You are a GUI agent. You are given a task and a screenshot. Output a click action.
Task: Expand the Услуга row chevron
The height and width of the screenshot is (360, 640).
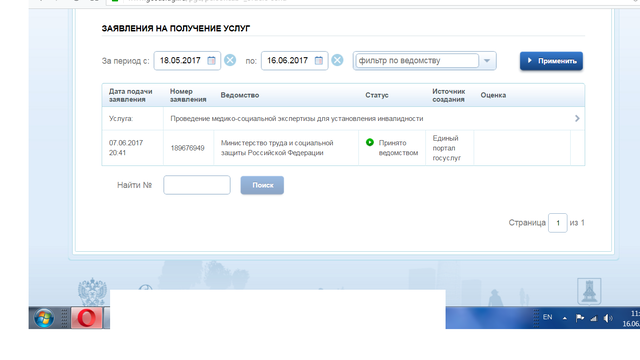click(577, 118)
